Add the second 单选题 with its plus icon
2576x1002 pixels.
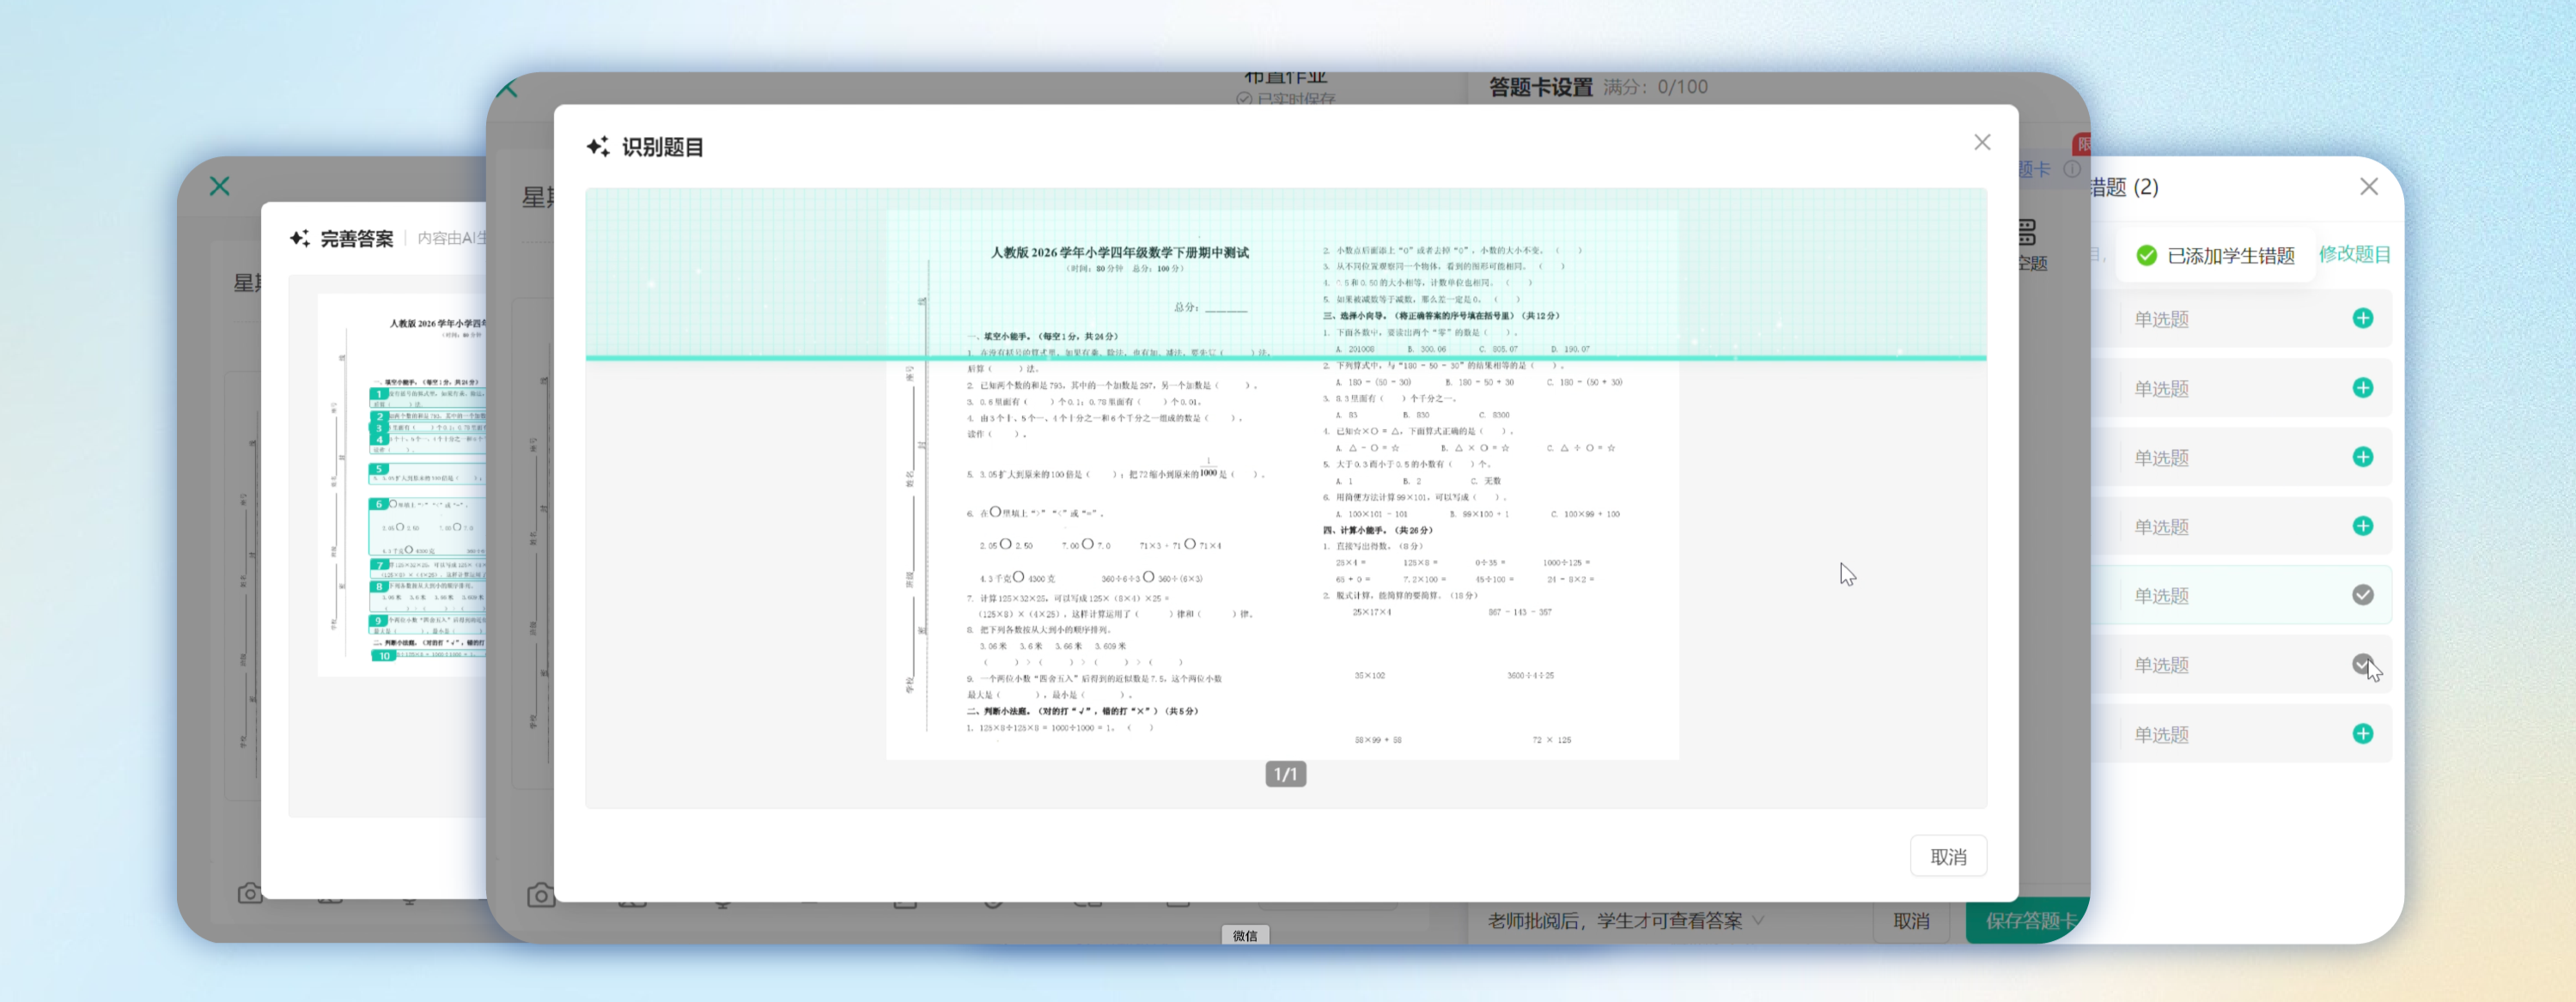tap(2362, 388)
